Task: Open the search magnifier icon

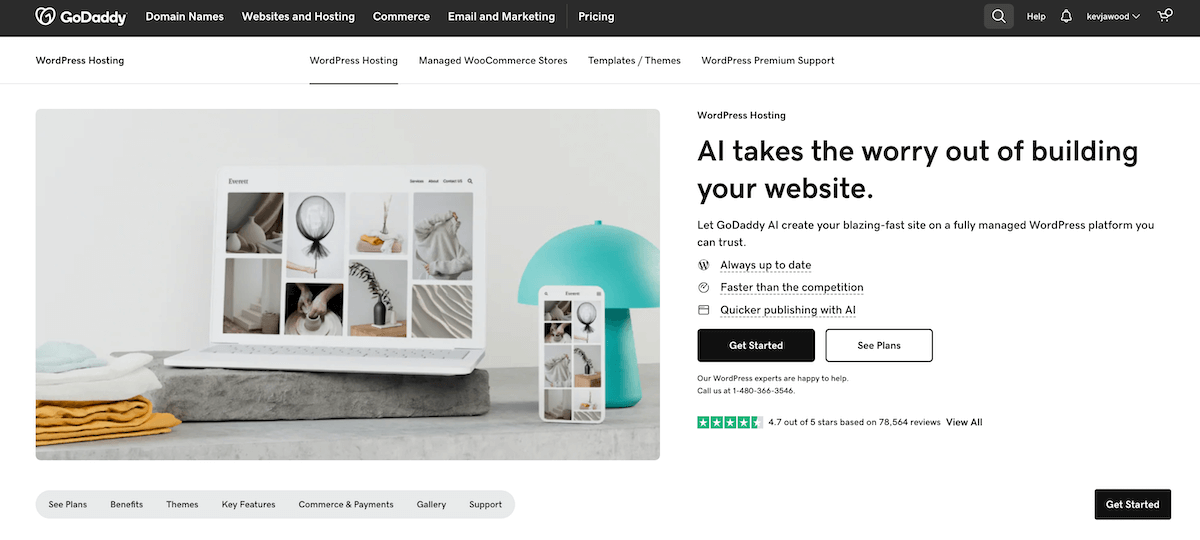Action: point(998,17)
